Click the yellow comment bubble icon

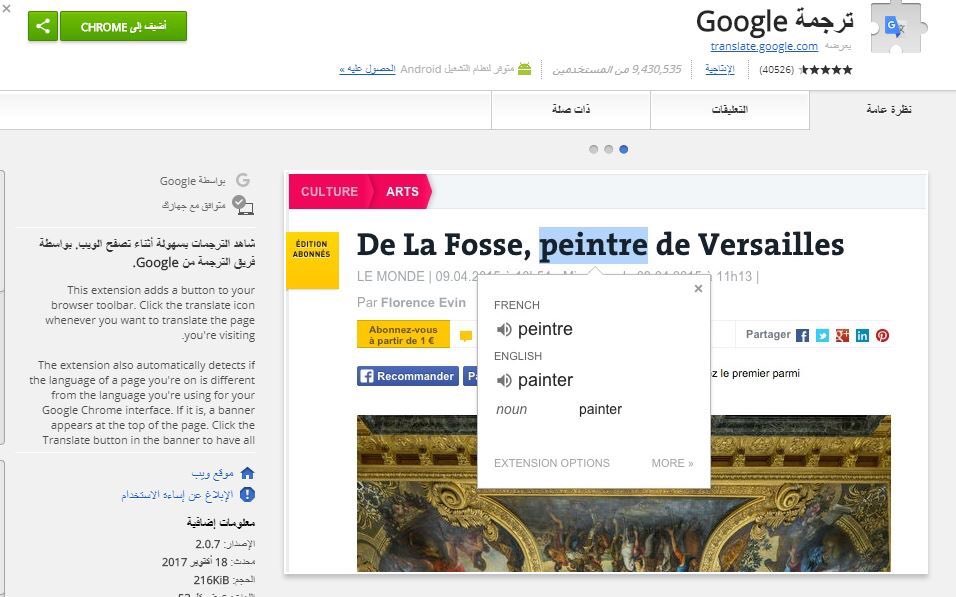tap(466, 336)
